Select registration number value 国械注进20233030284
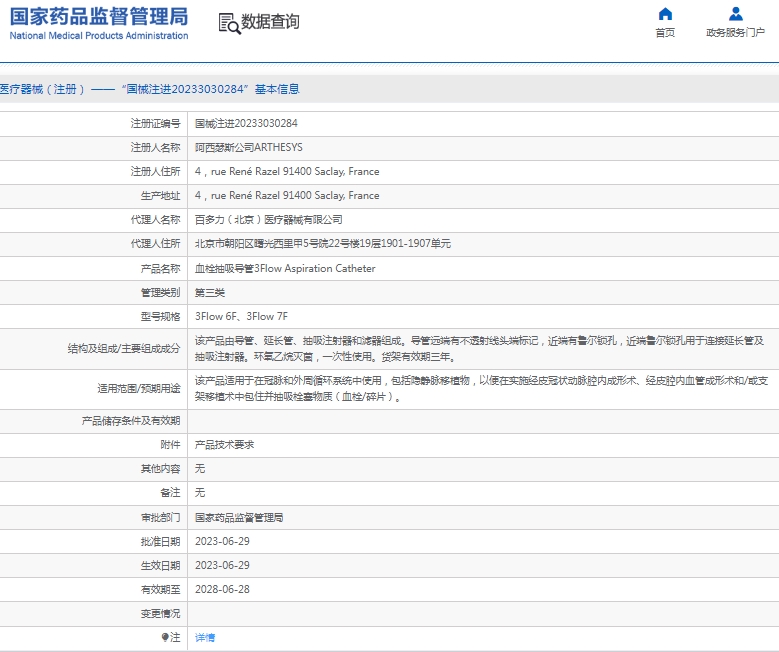Viewport: 779px width, 652px height. tap(246, 123)
